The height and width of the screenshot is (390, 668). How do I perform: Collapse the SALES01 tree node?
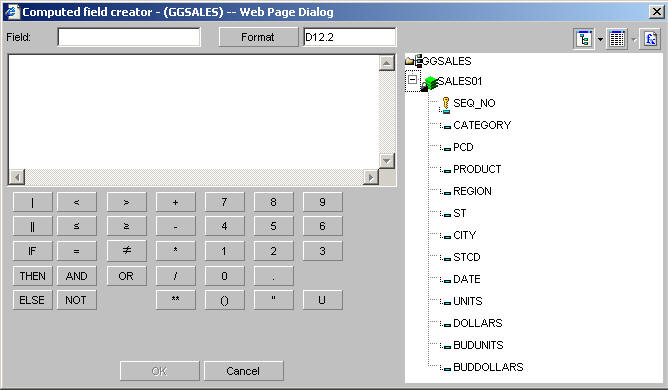[x=412, y=79]
